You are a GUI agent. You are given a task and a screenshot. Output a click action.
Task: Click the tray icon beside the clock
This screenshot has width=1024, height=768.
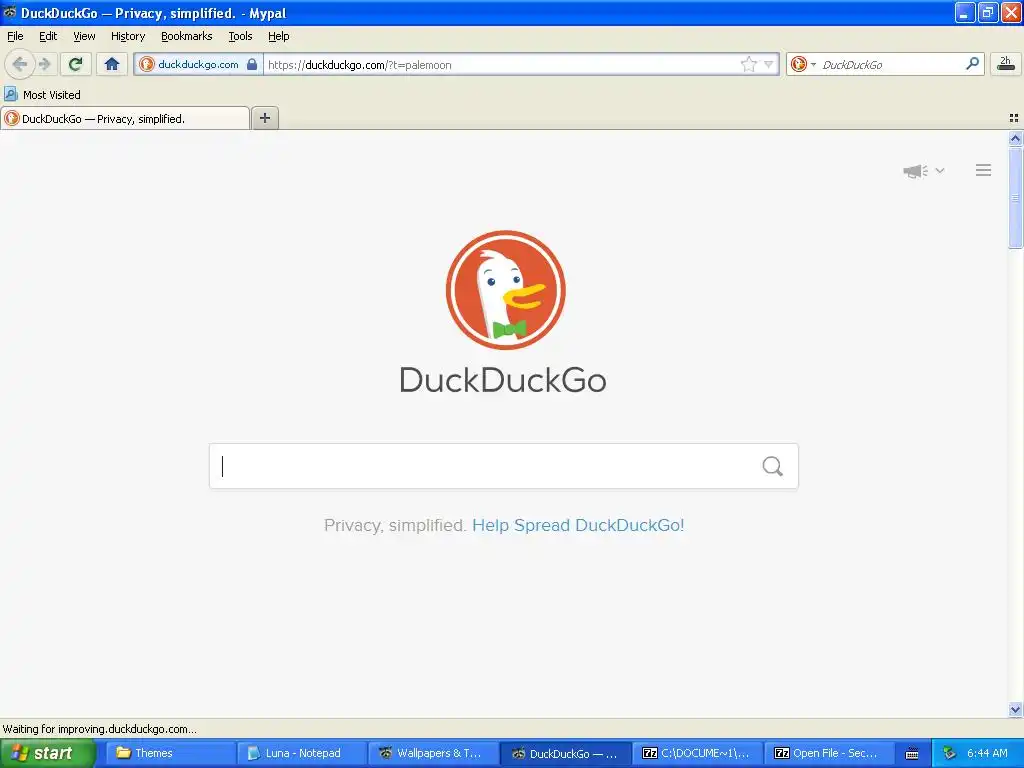(x=949, y=754)
